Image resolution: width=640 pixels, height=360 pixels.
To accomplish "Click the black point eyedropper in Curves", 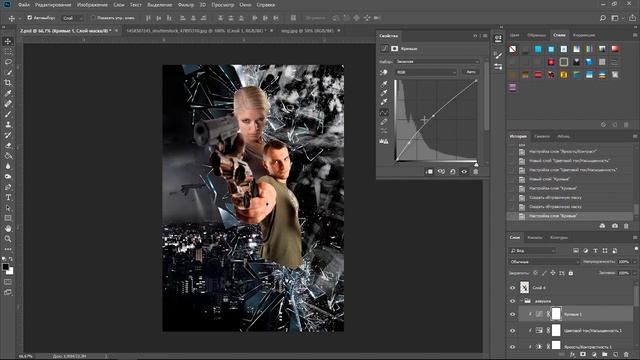I will click(384, 84).
